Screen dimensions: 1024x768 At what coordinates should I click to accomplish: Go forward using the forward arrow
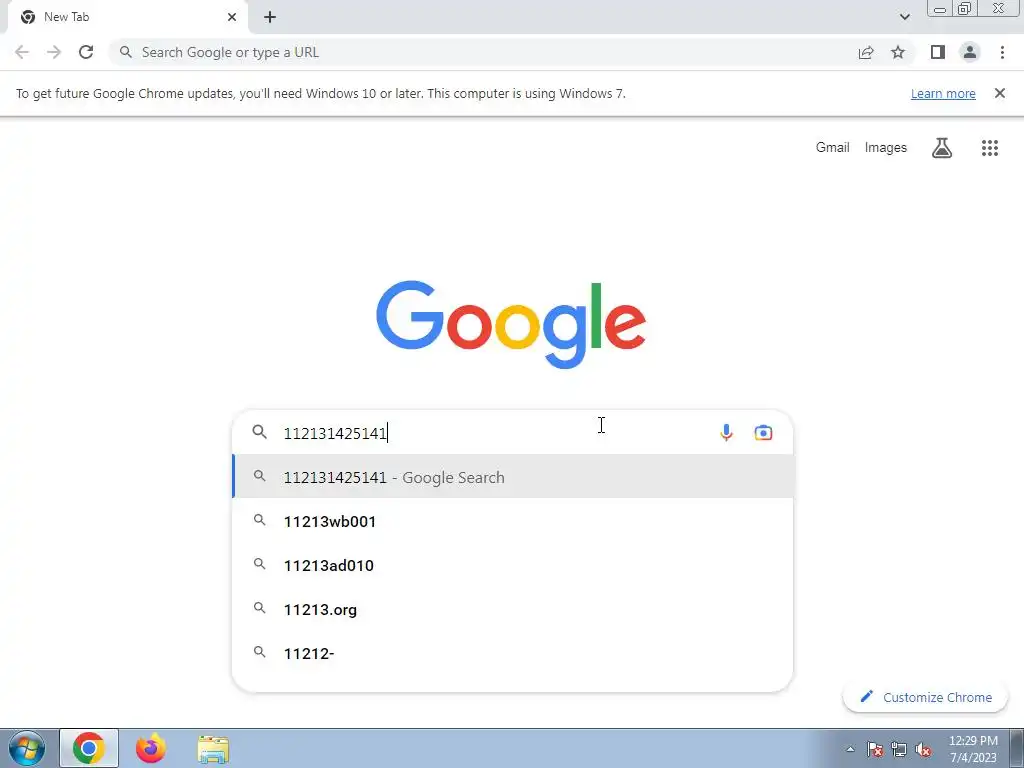(54, 52)
